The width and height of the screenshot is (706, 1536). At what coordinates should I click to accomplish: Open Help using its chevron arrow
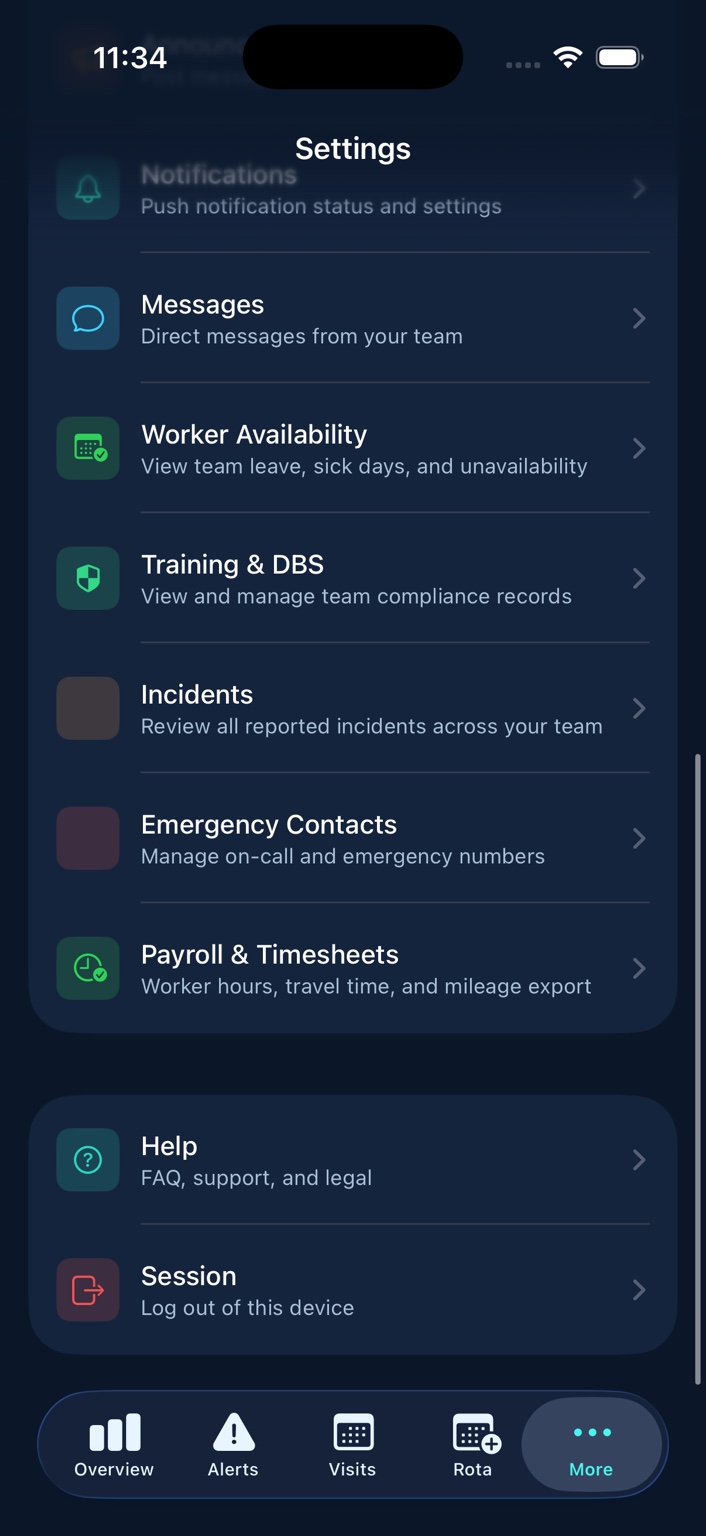click(639, 1160)
